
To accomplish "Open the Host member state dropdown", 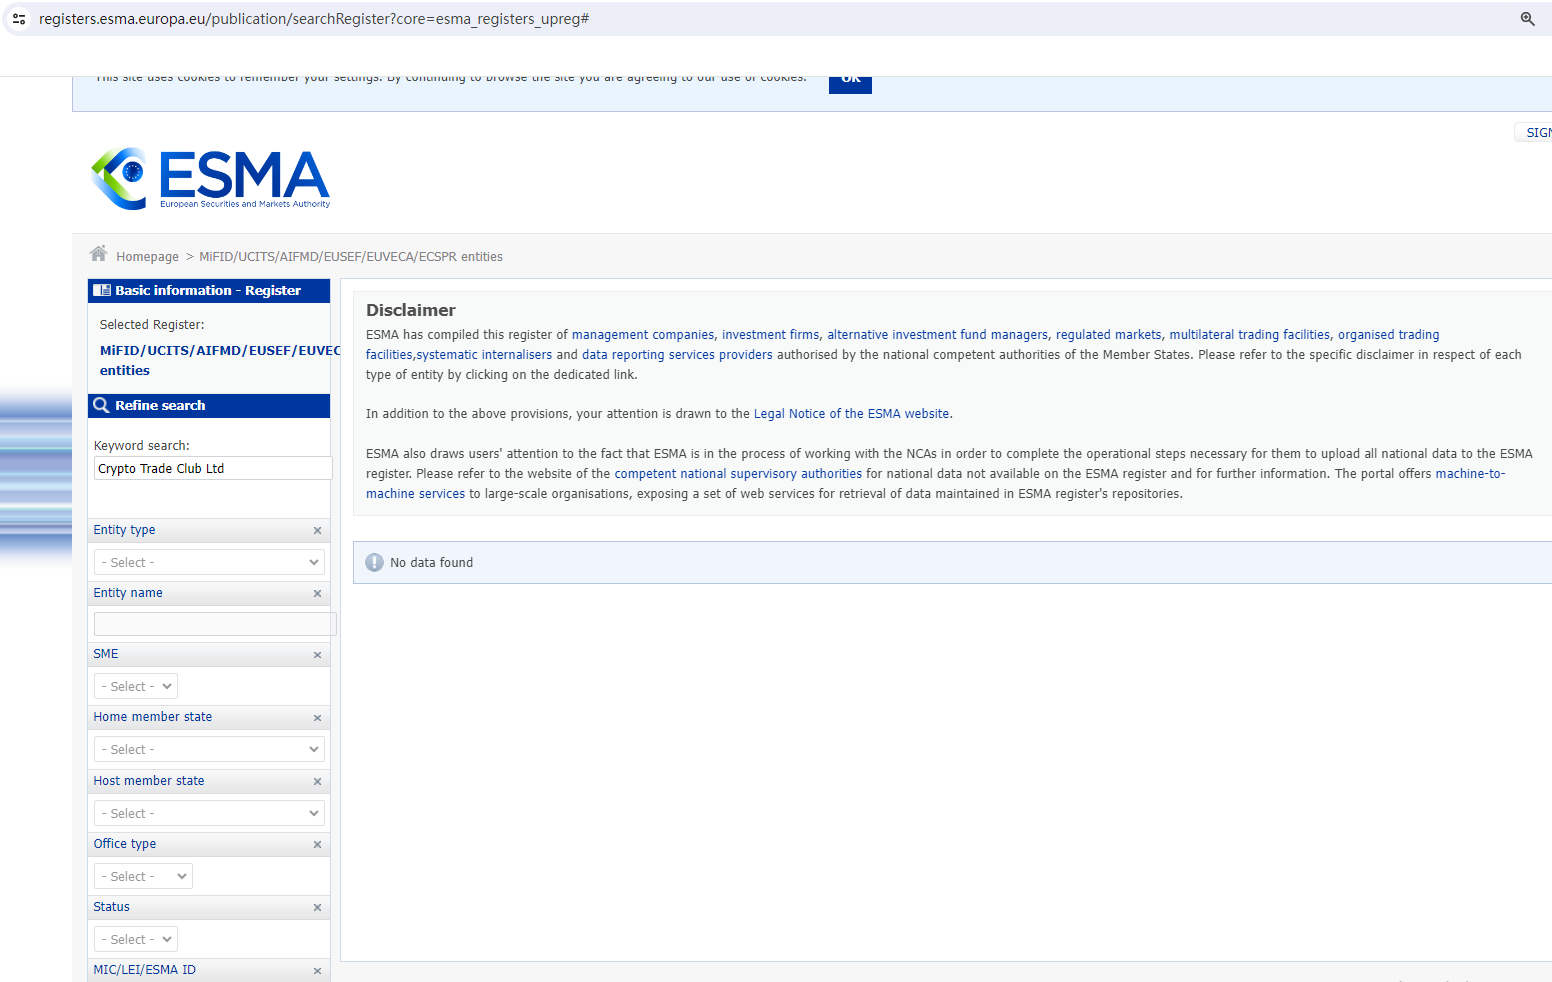I will click(209, 813).
